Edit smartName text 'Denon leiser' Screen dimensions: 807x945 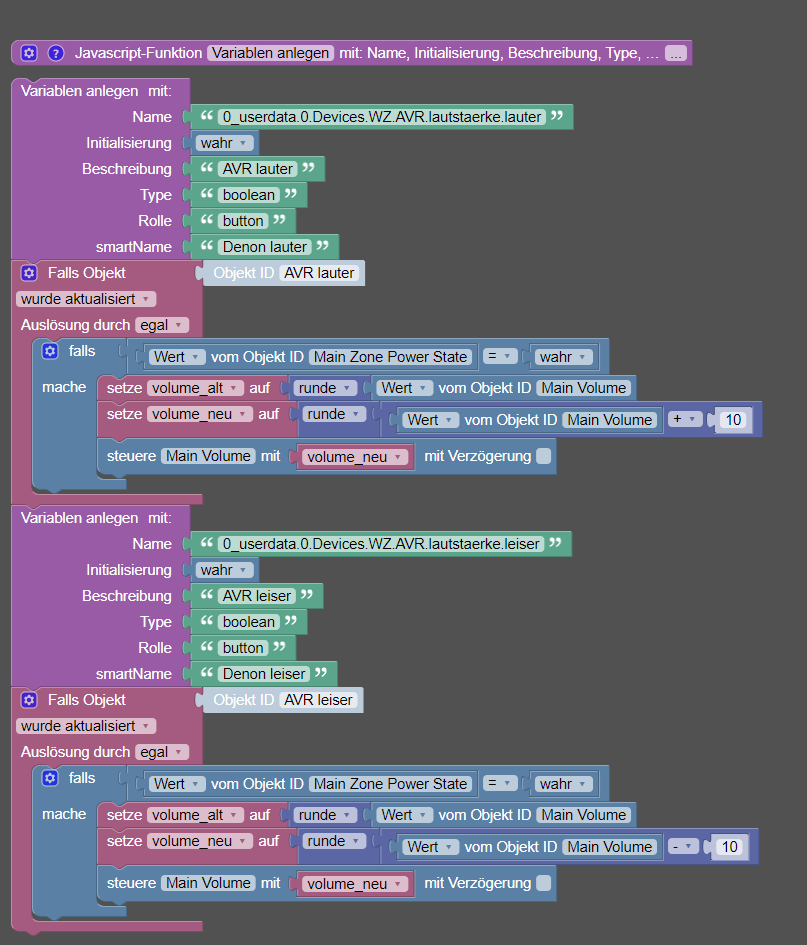(264, 673)
